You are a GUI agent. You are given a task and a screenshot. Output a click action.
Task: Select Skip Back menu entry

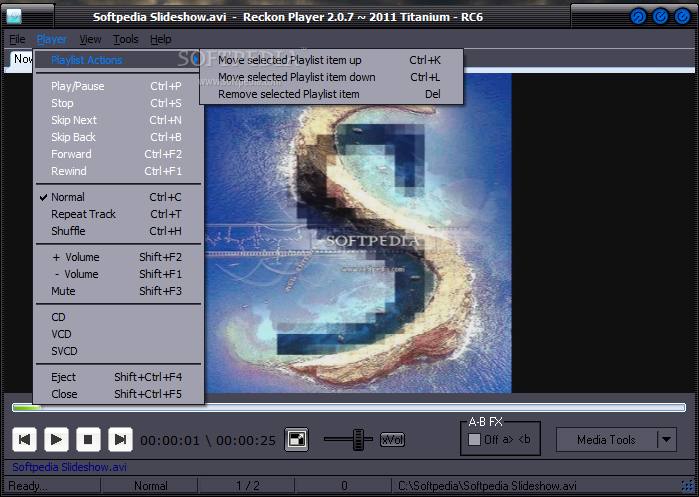pos(119,137)
